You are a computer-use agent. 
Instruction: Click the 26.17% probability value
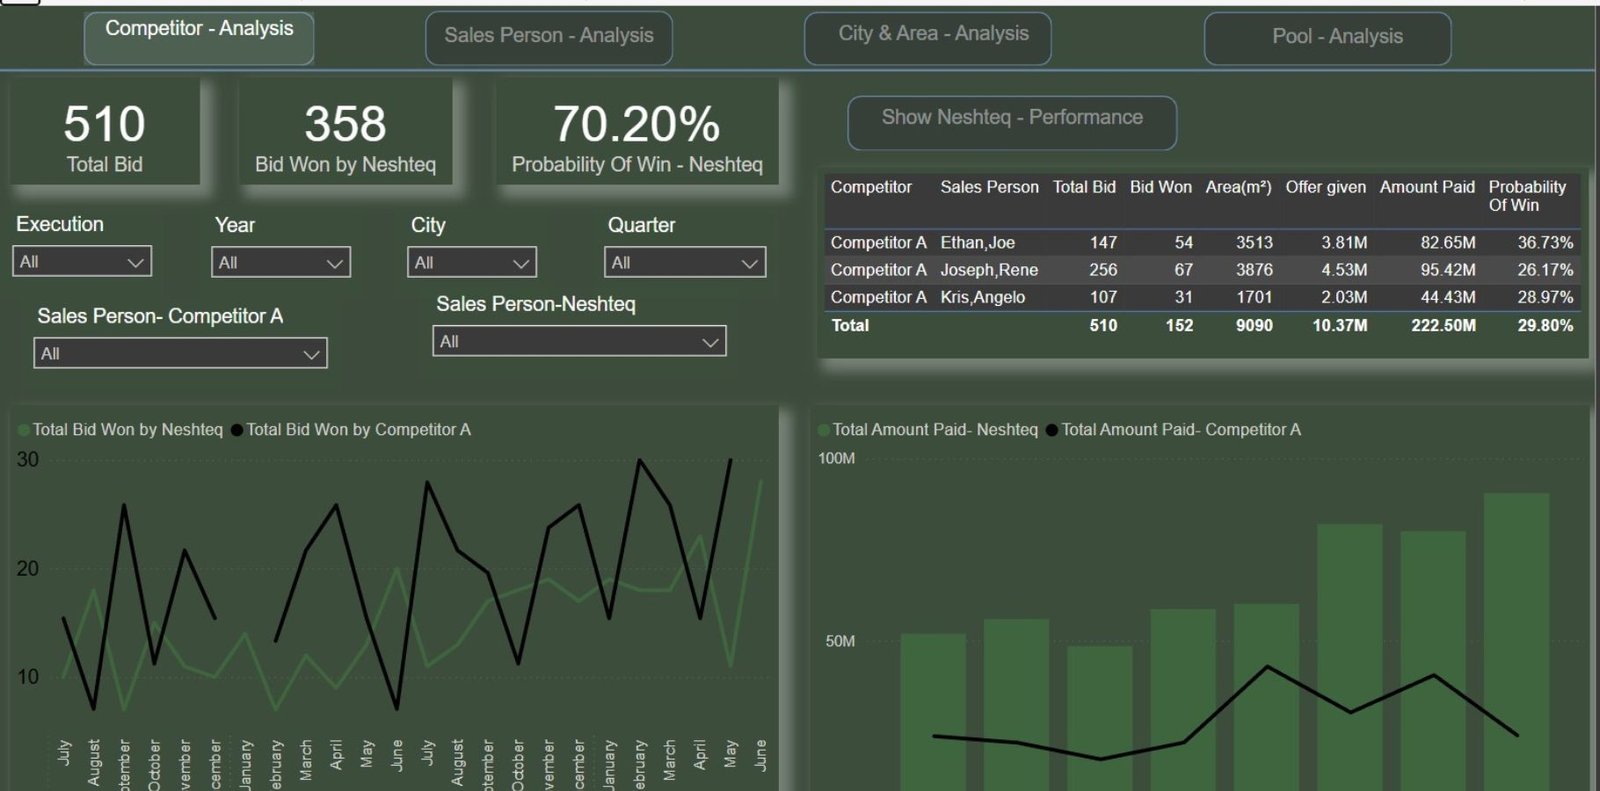tap(1545, 270)
